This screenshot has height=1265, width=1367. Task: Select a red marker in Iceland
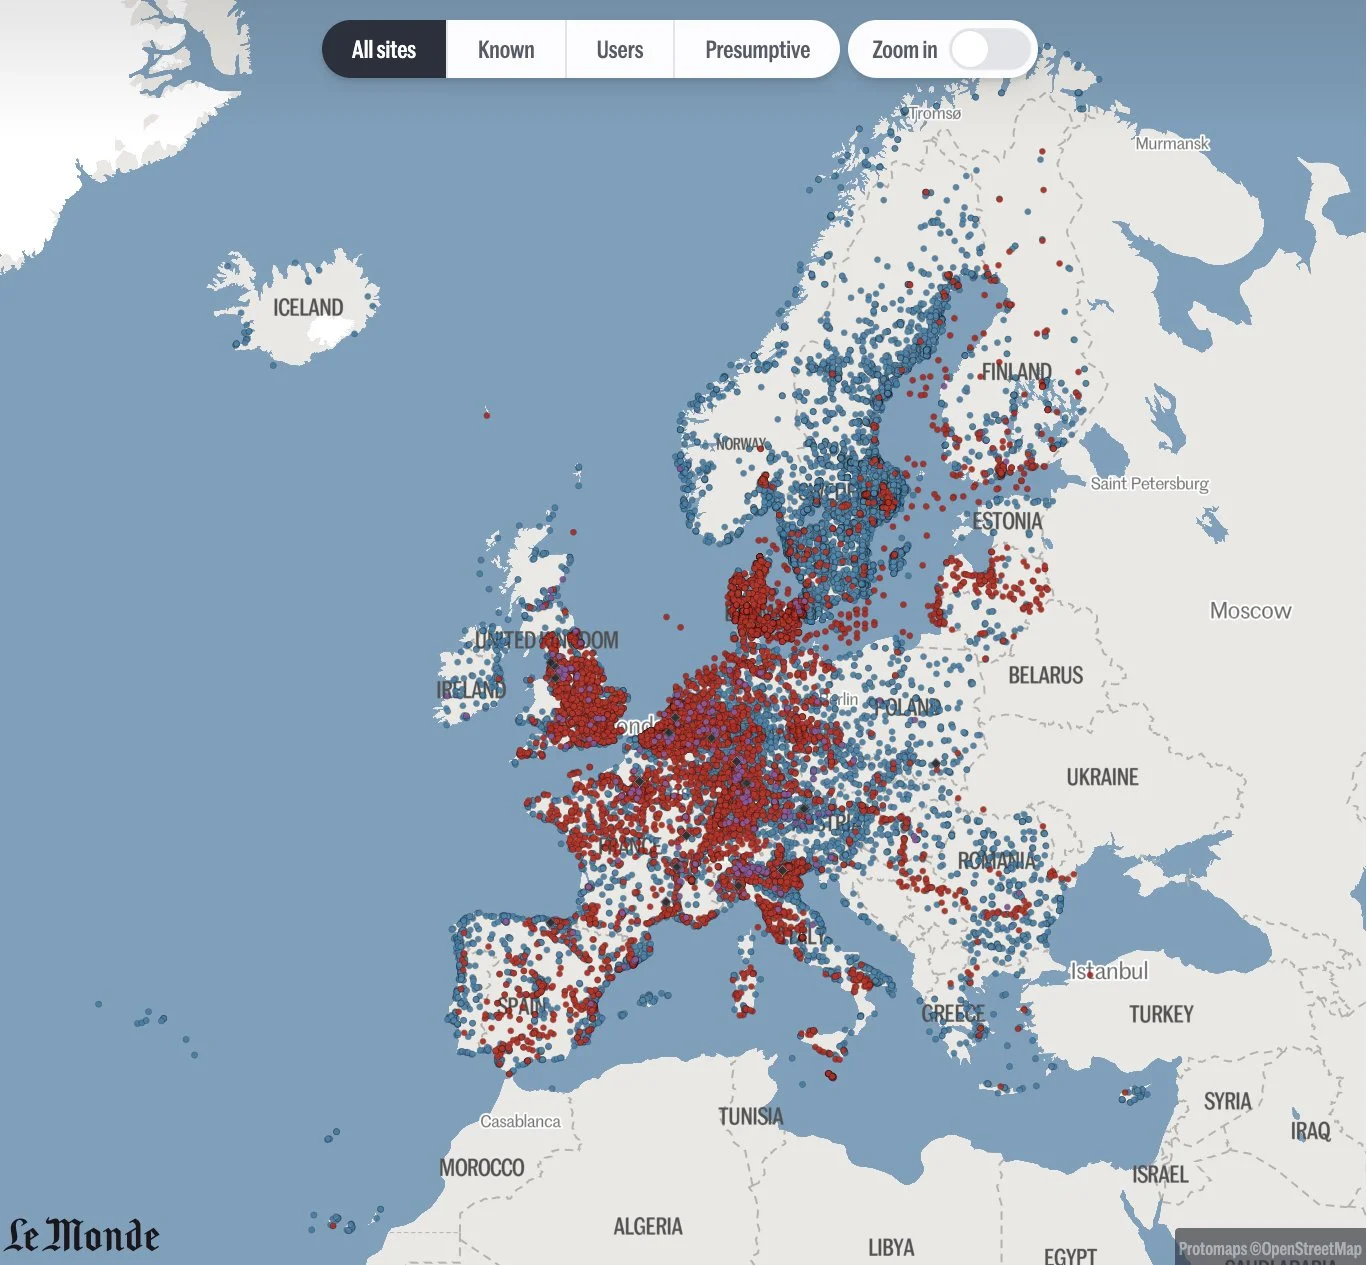tap(486, 414)
